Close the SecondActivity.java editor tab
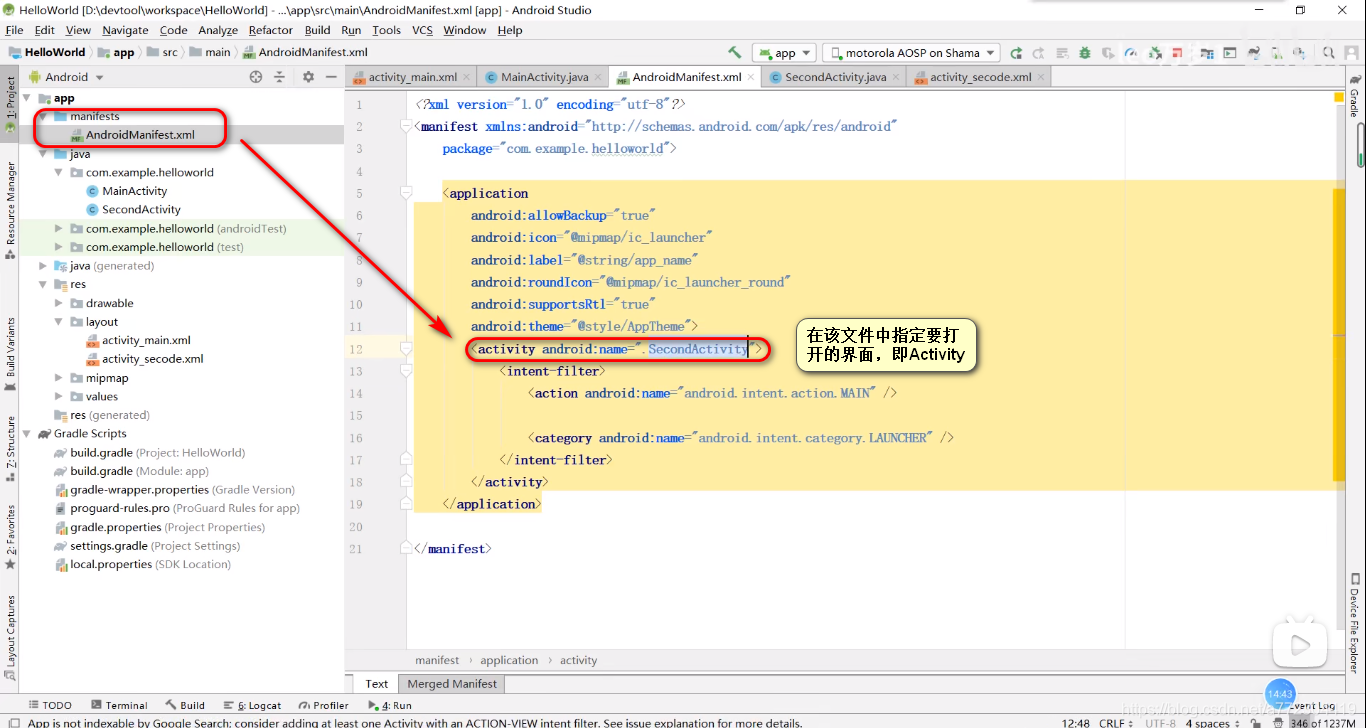1366x728 pixels. click(896, 77)
